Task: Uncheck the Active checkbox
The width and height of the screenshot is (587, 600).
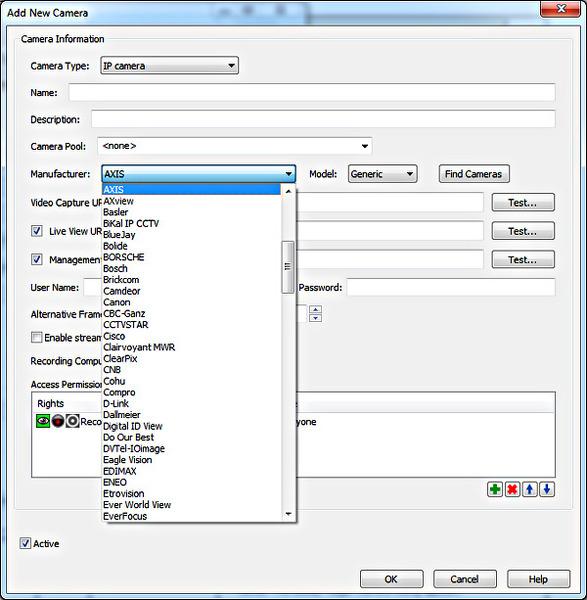Action: coord(25,543)
